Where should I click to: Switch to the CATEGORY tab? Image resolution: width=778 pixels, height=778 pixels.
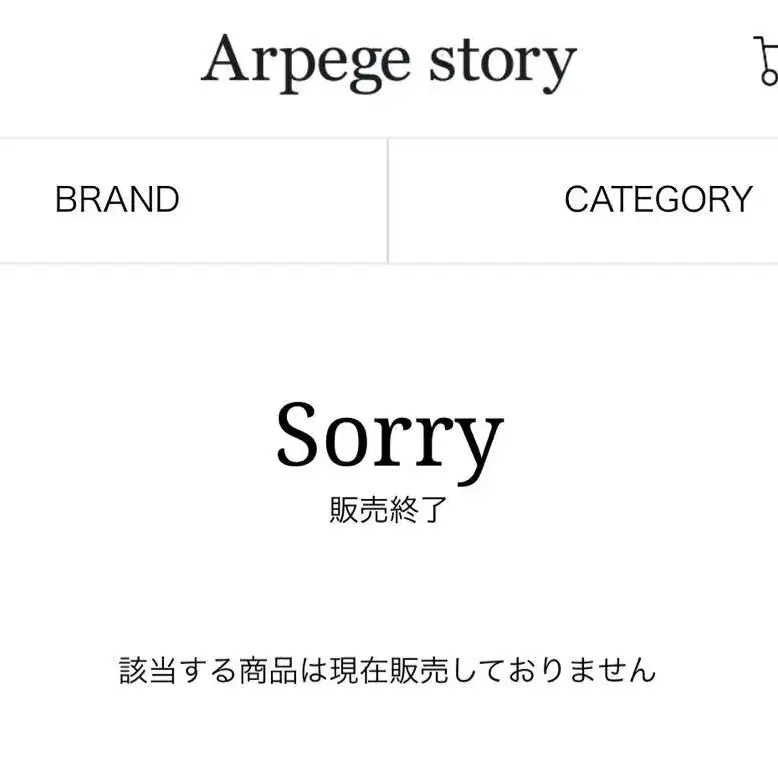tap(584, 200)
